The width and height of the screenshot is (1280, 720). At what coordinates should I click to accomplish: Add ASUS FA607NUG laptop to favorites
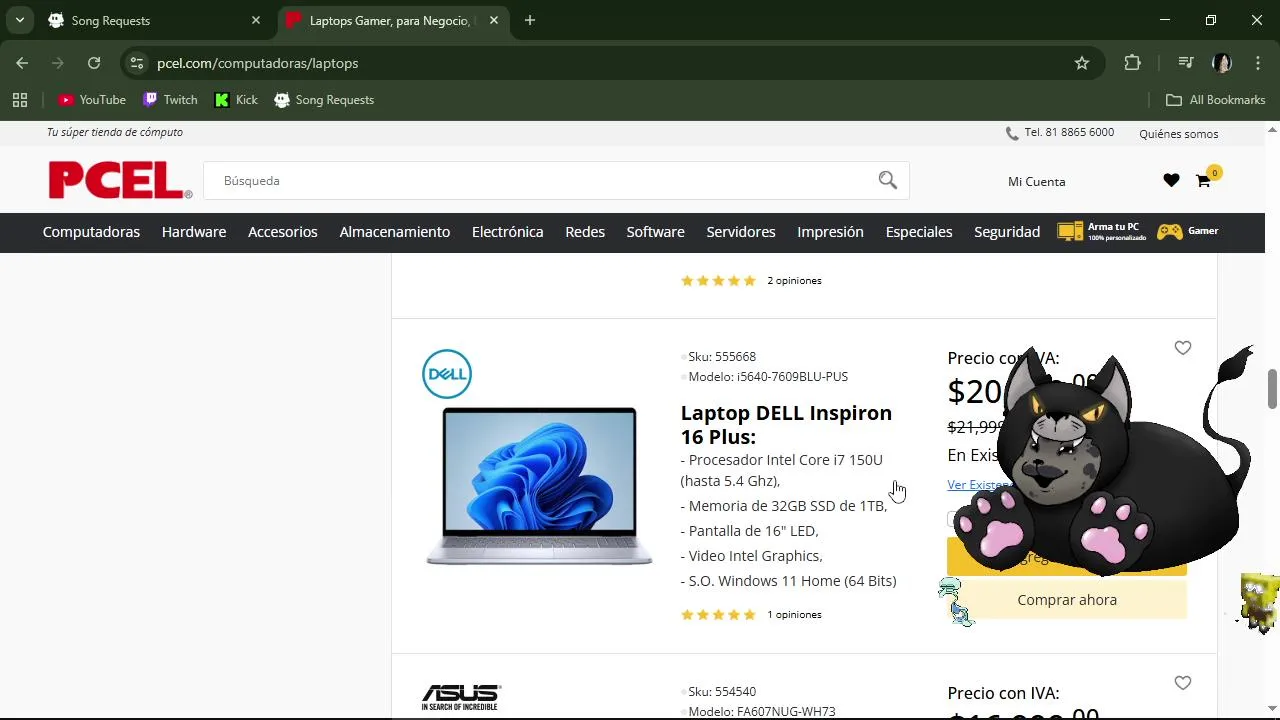coord(1183,683)
